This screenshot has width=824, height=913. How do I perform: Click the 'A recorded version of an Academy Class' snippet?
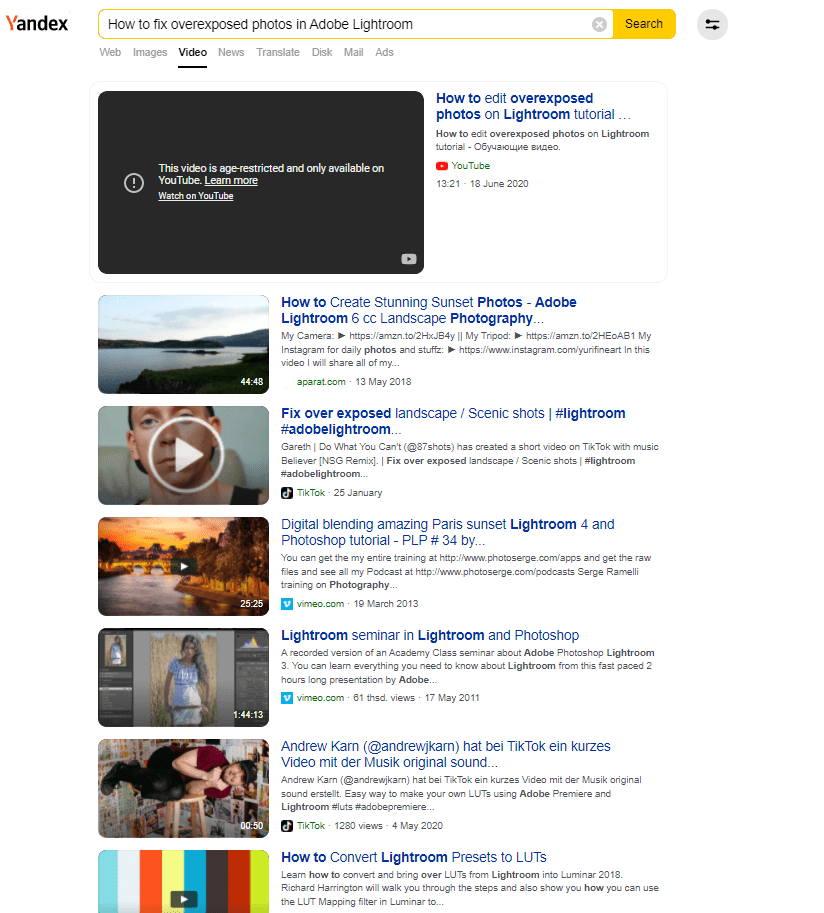click(468, 666)
